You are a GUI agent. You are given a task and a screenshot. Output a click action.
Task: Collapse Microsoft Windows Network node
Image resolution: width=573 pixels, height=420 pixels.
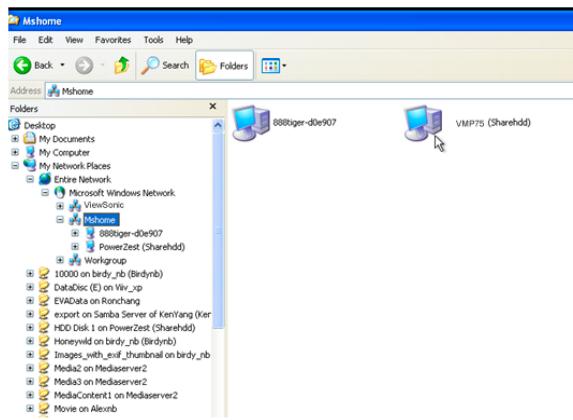[45, 193]
